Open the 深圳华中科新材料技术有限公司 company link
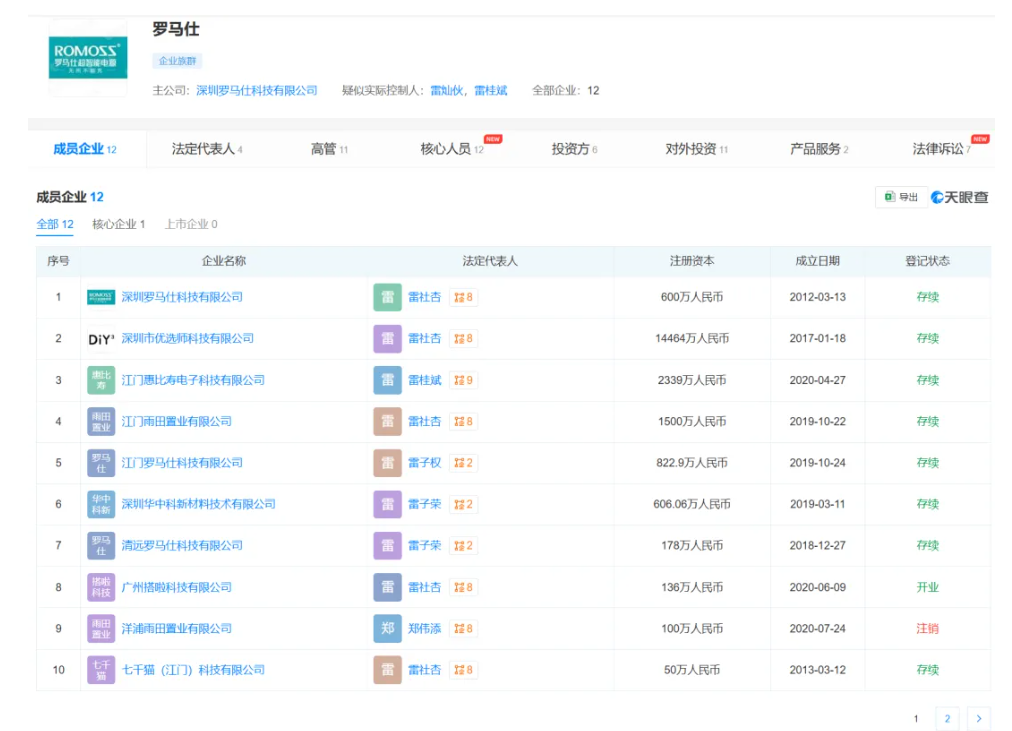 point(199,504)
